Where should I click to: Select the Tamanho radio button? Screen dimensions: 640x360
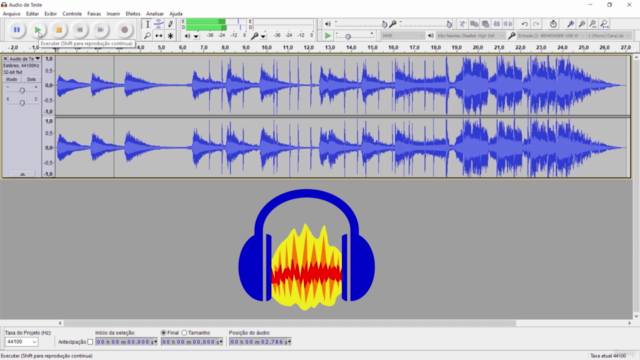(x=184, y=333)
